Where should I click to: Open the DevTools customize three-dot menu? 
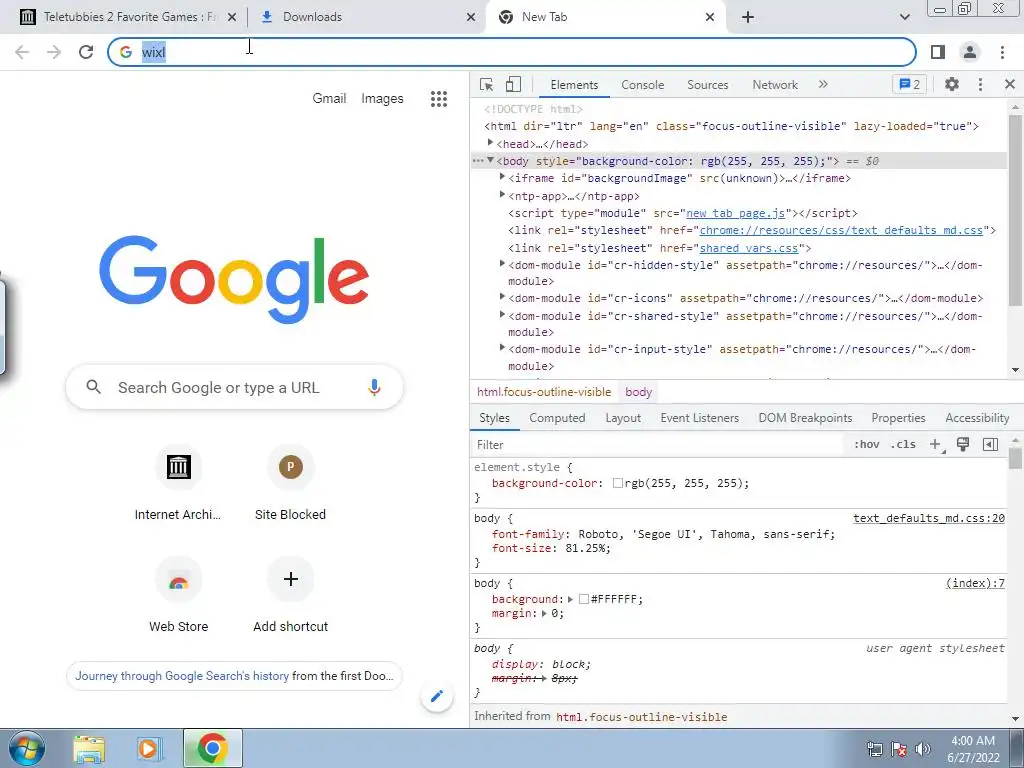click(x=980, y=84)
